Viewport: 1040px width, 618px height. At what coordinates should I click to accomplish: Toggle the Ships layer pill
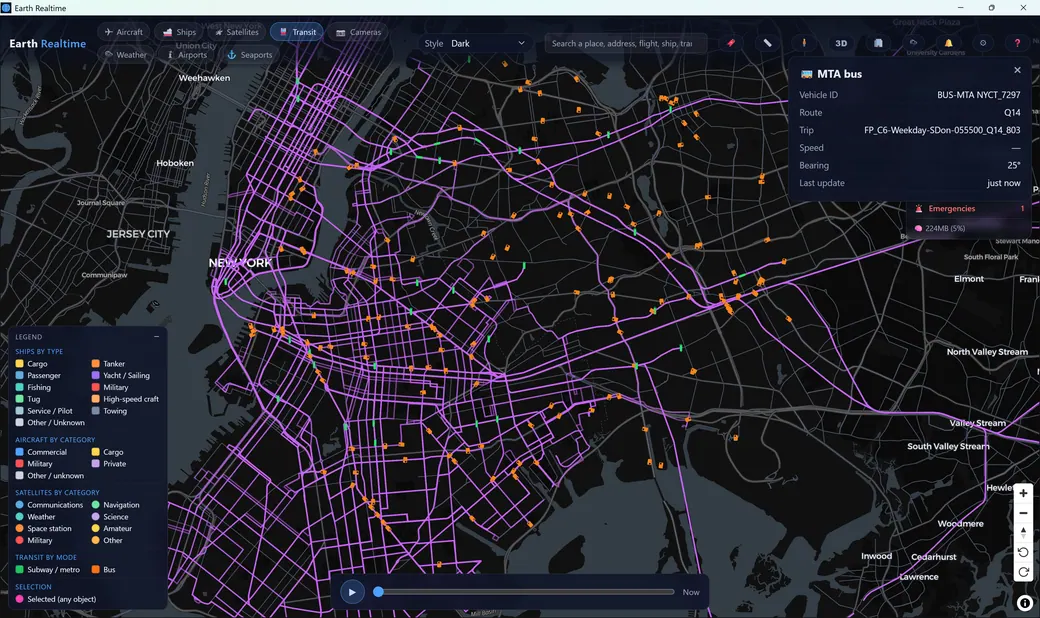pos(179,32)
